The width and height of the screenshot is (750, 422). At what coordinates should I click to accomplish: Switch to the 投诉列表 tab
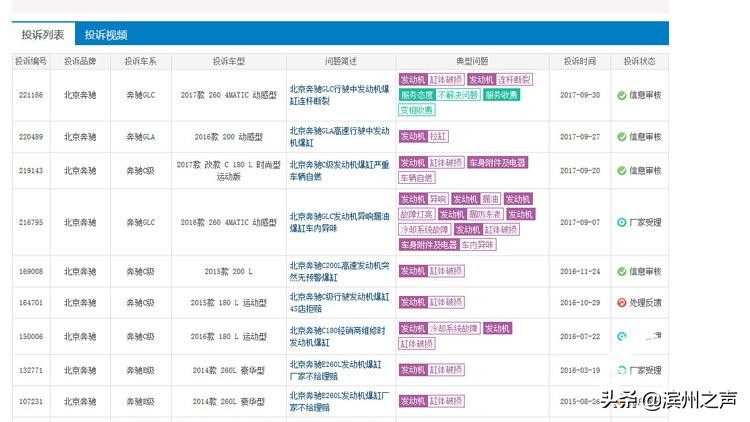click(43, 34)
